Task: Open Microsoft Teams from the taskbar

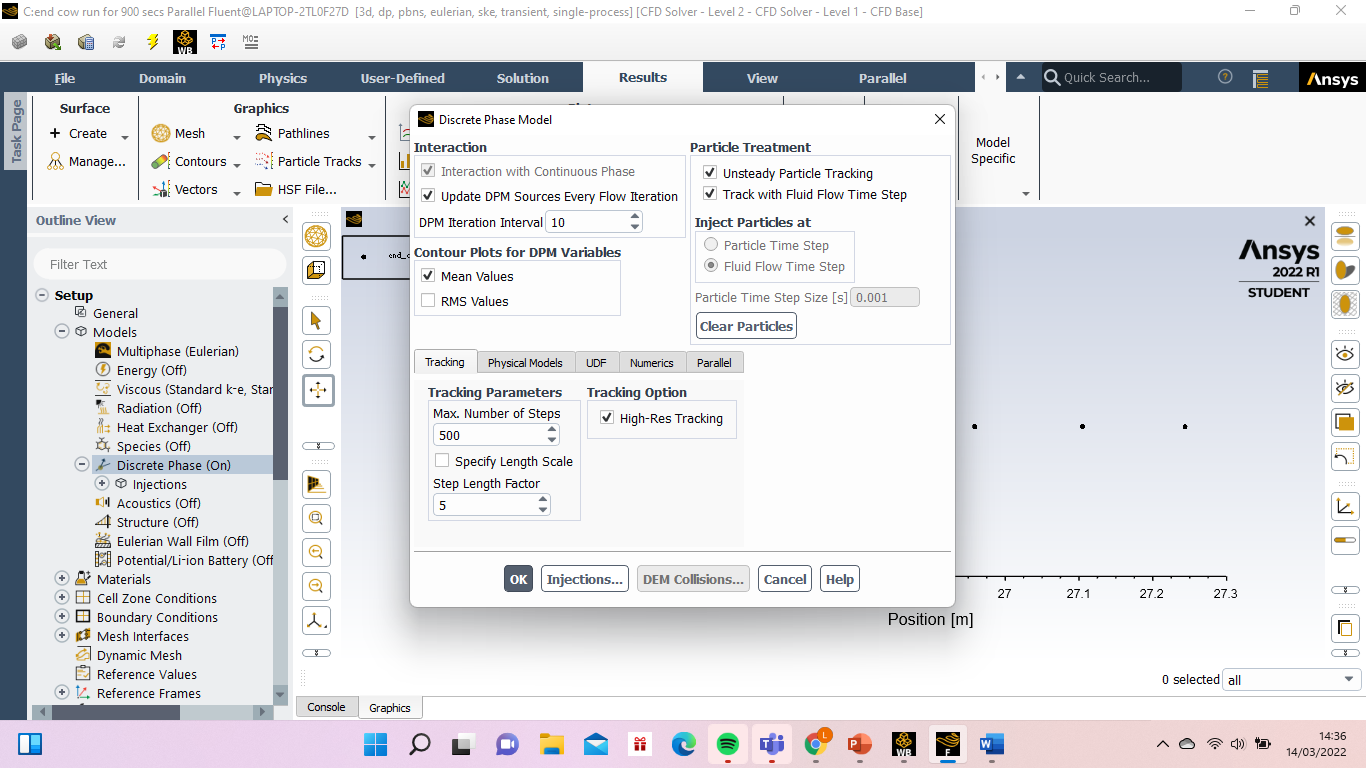Action: tap(771, 745)
